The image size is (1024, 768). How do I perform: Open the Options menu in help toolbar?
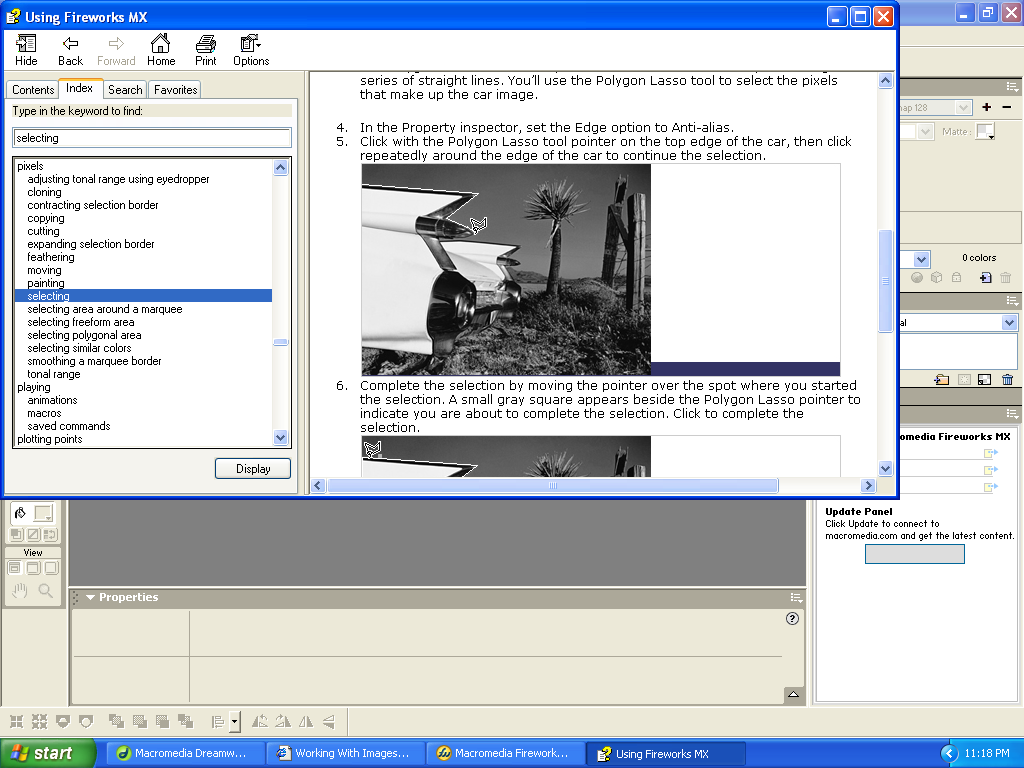click(x=251, y=50)
